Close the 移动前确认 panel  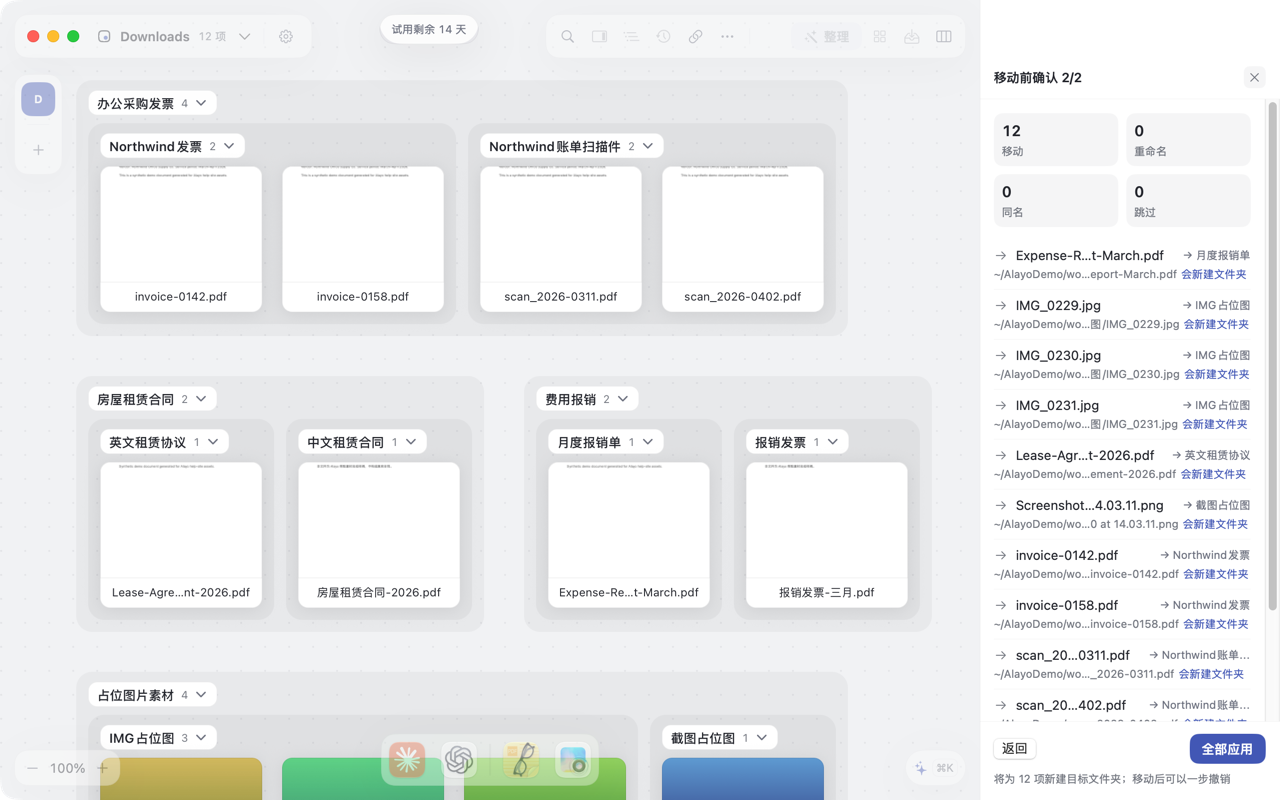point(1254,78)
